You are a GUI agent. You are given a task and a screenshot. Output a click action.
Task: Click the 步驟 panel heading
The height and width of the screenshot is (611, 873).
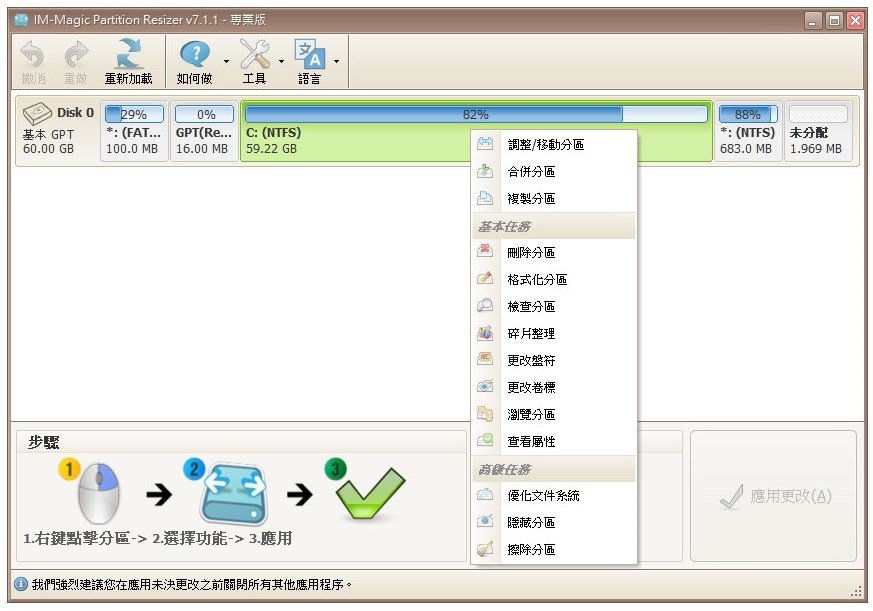tap(43, 442)
